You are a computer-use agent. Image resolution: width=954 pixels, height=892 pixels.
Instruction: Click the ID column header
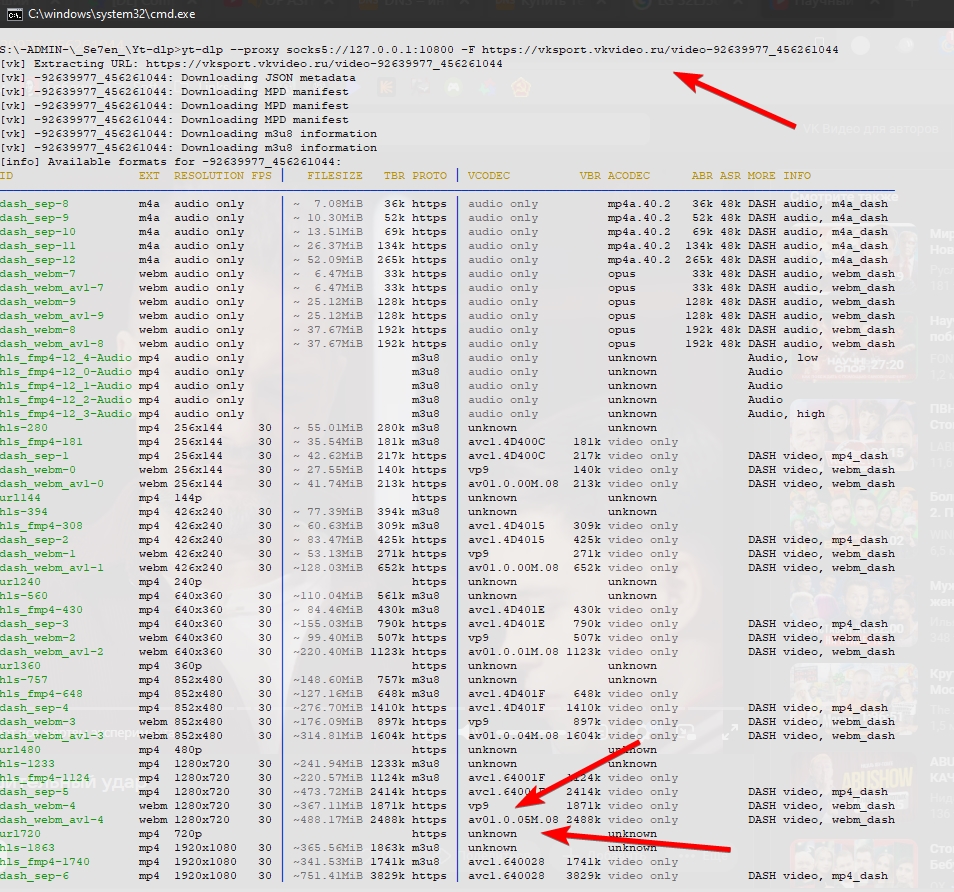(x=7, y=175)
